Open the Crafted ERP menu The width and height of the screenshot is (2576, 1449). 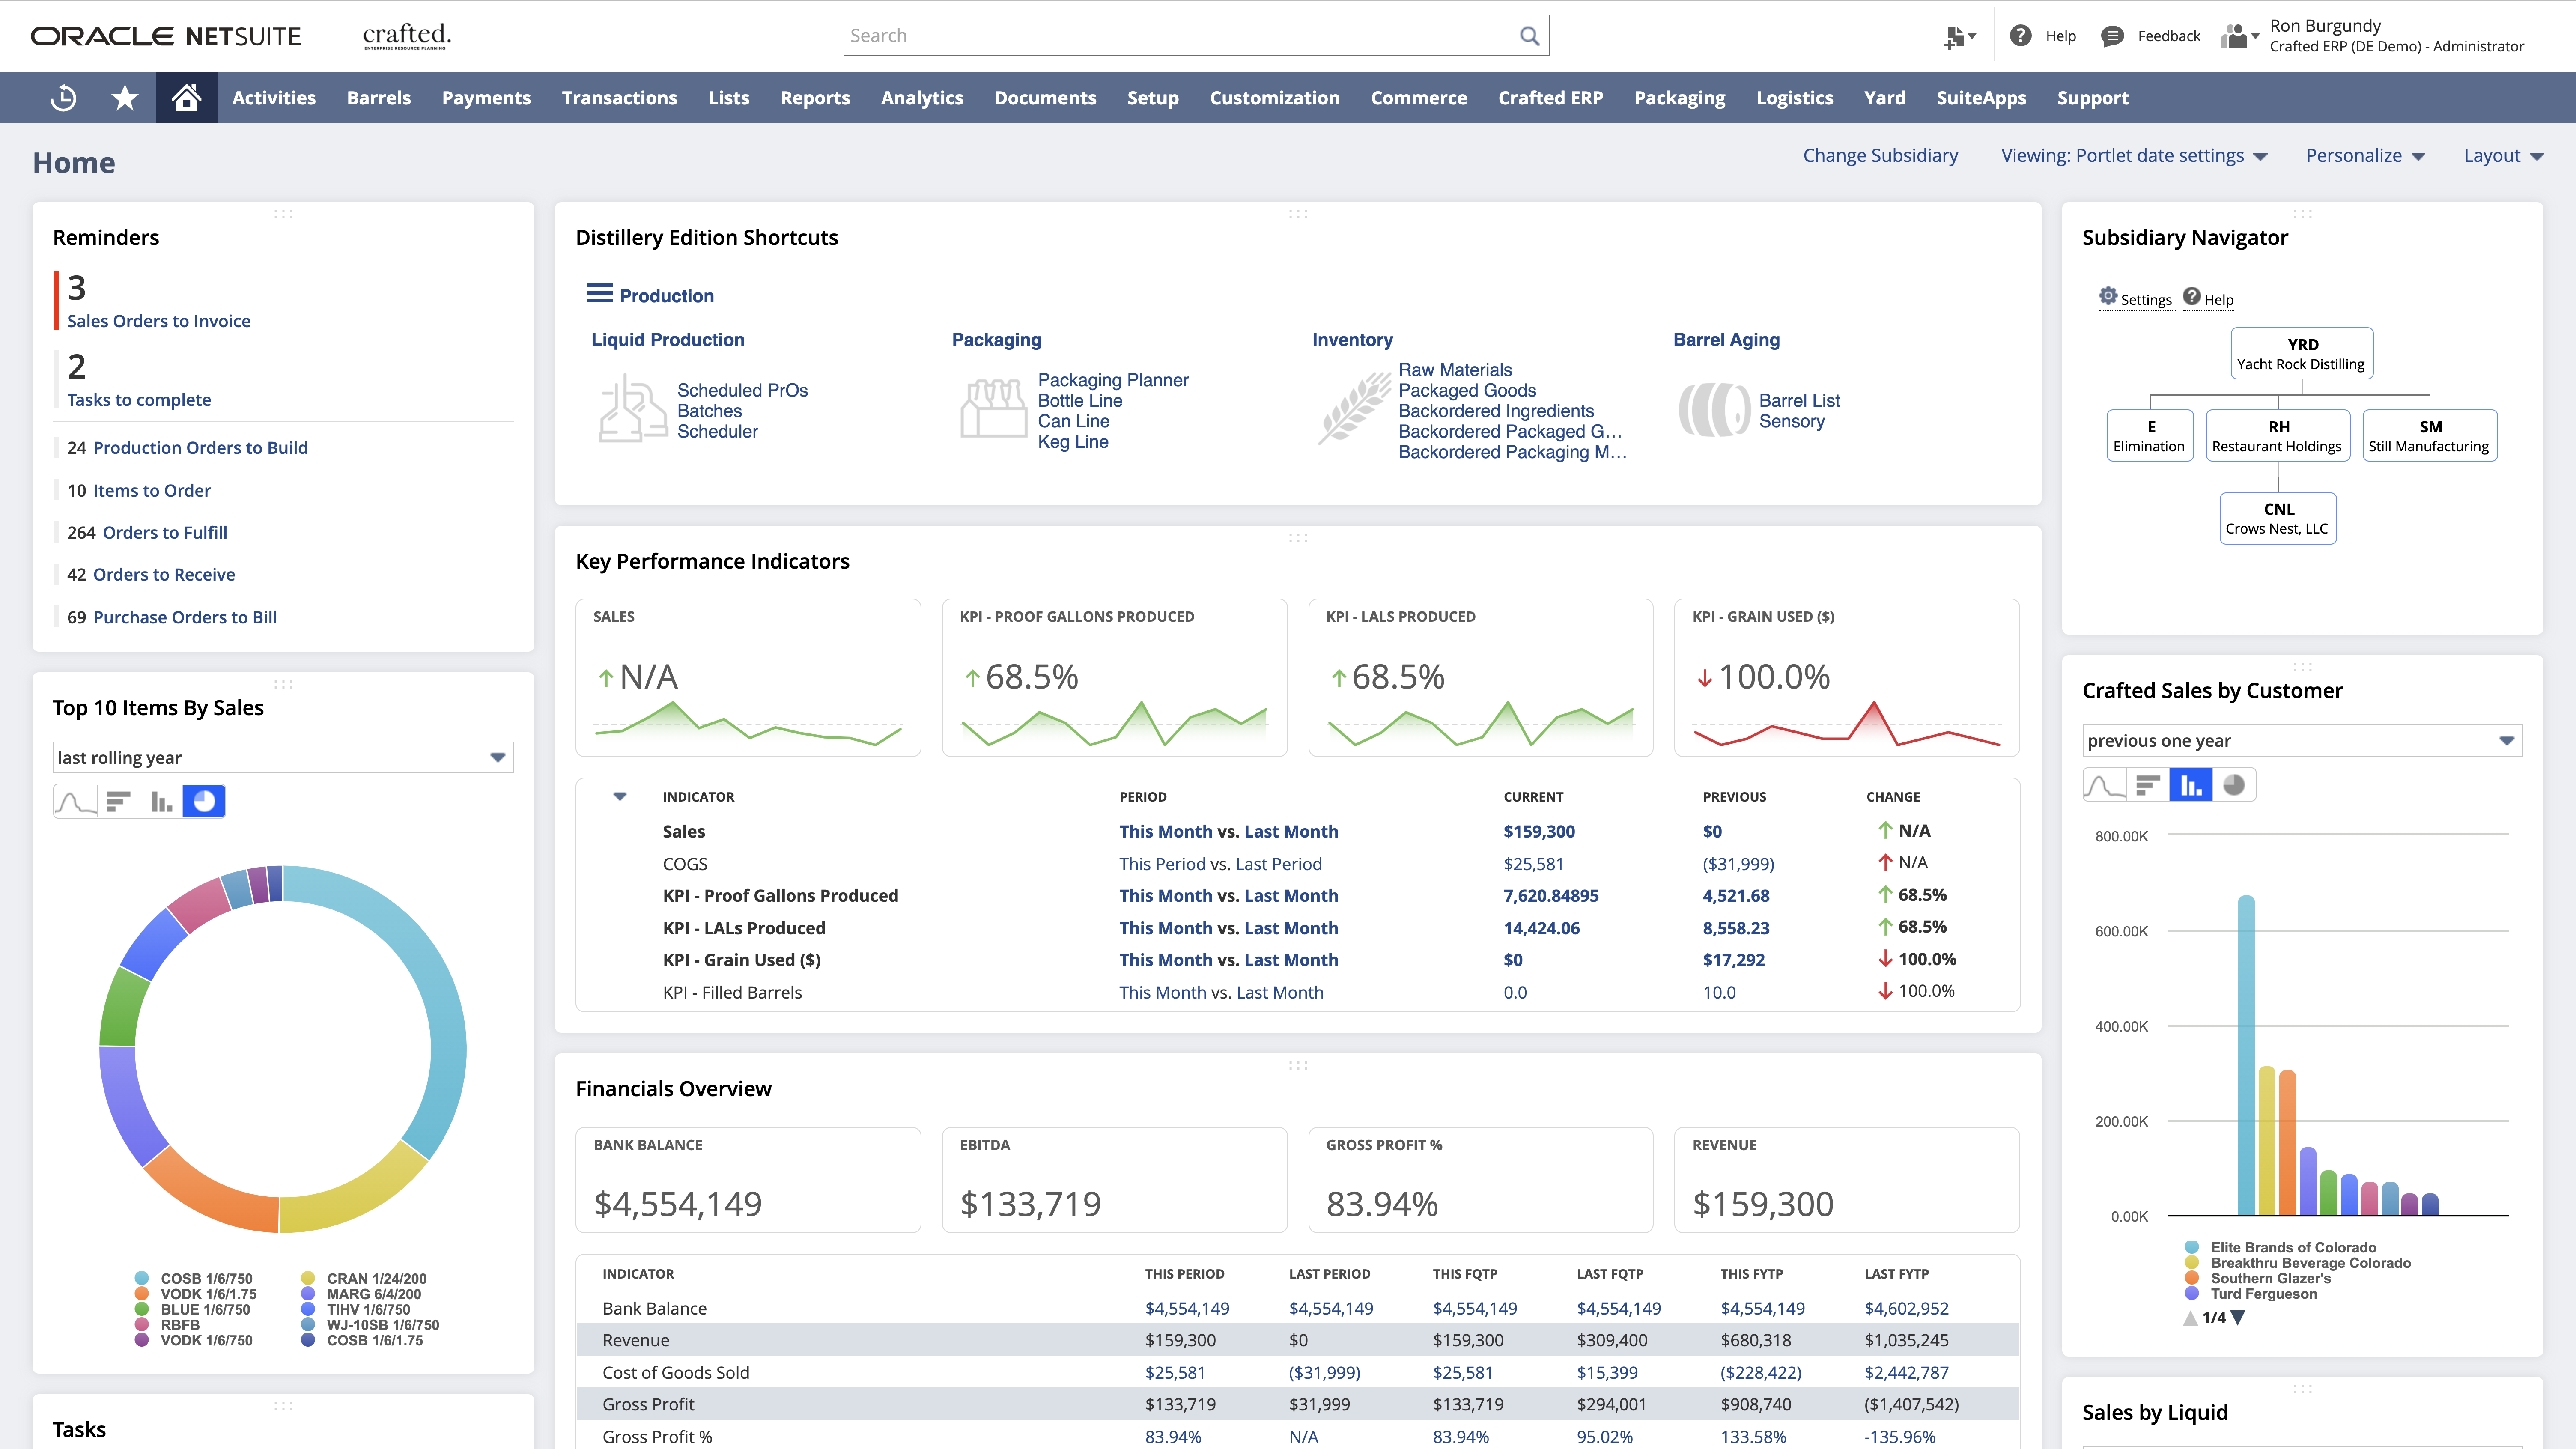[x=1550, y=98]
